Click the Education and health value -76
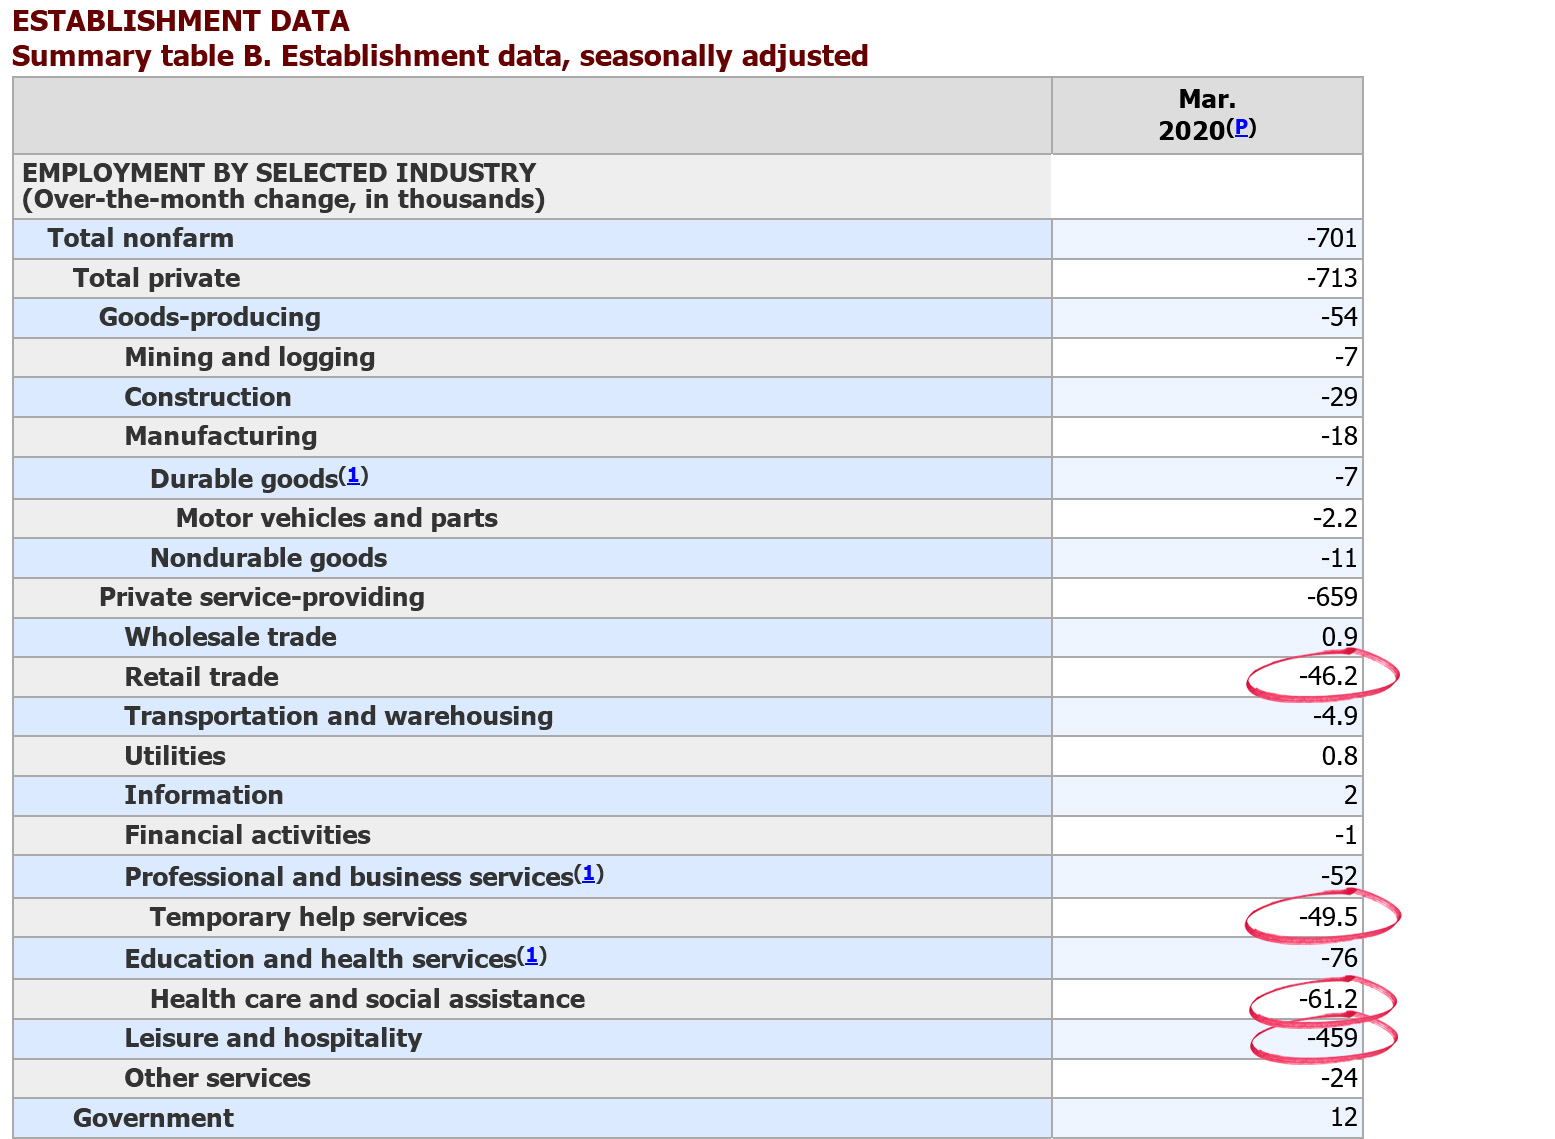This screenshot has height=1139, width=1555. coord(1339,958)
